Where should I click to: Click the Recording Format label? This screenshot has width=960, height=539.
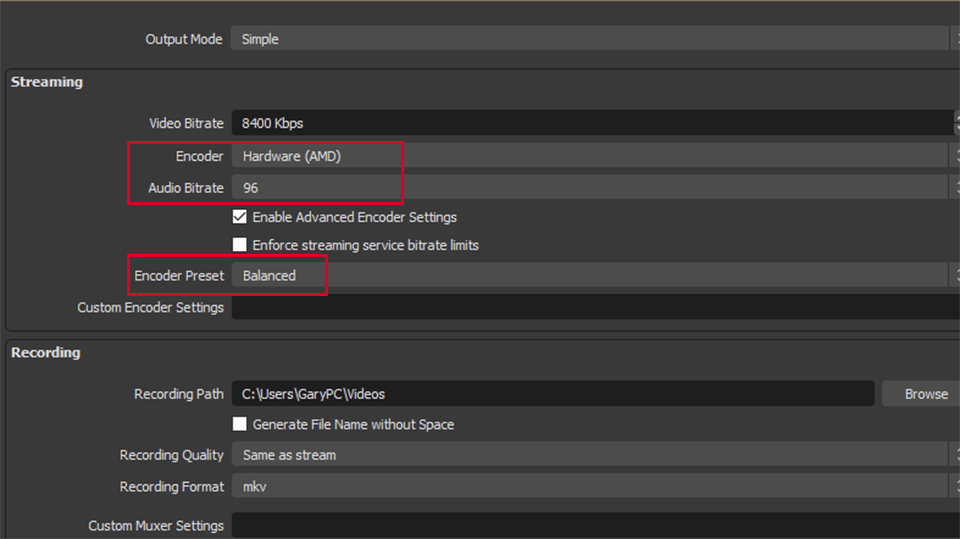[x=171, y=487]
